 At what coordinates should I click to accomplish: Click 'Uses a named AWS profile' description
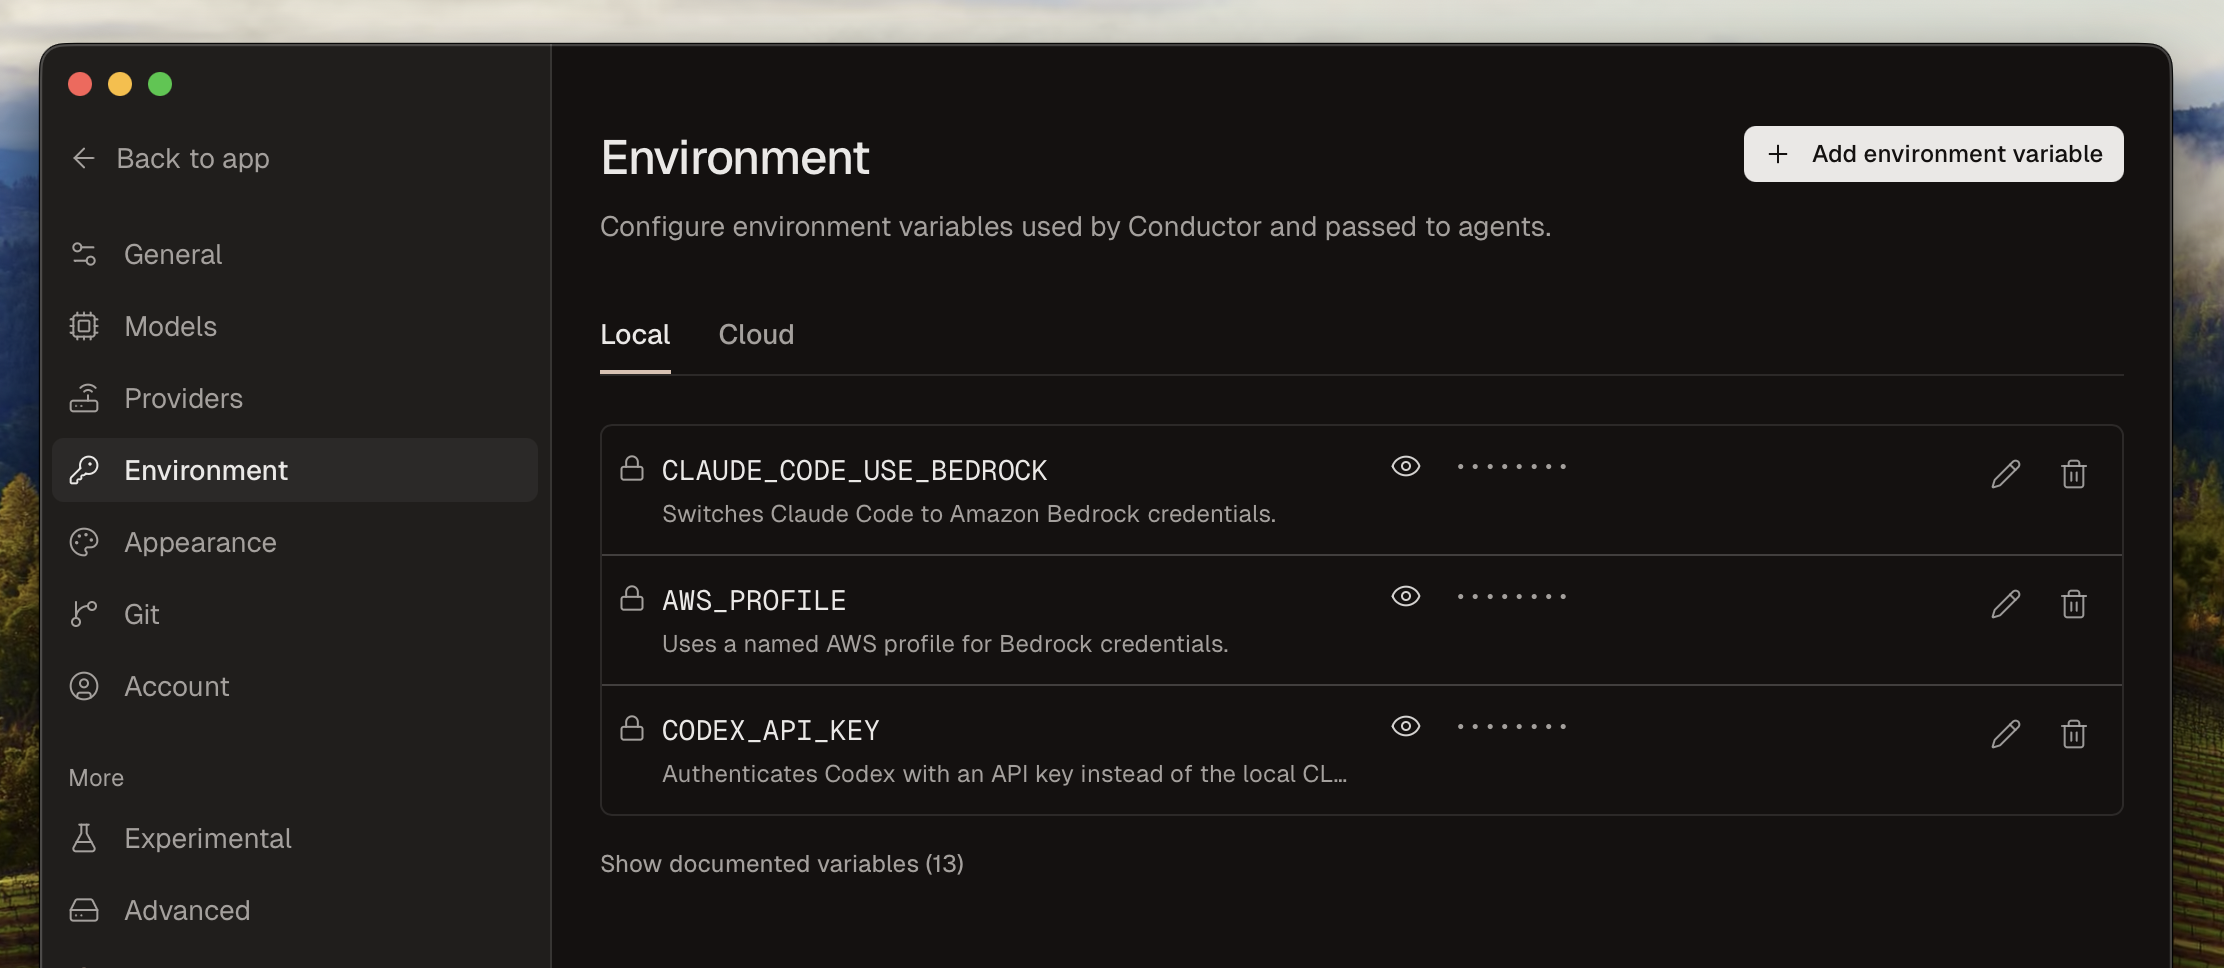[945, 644]
